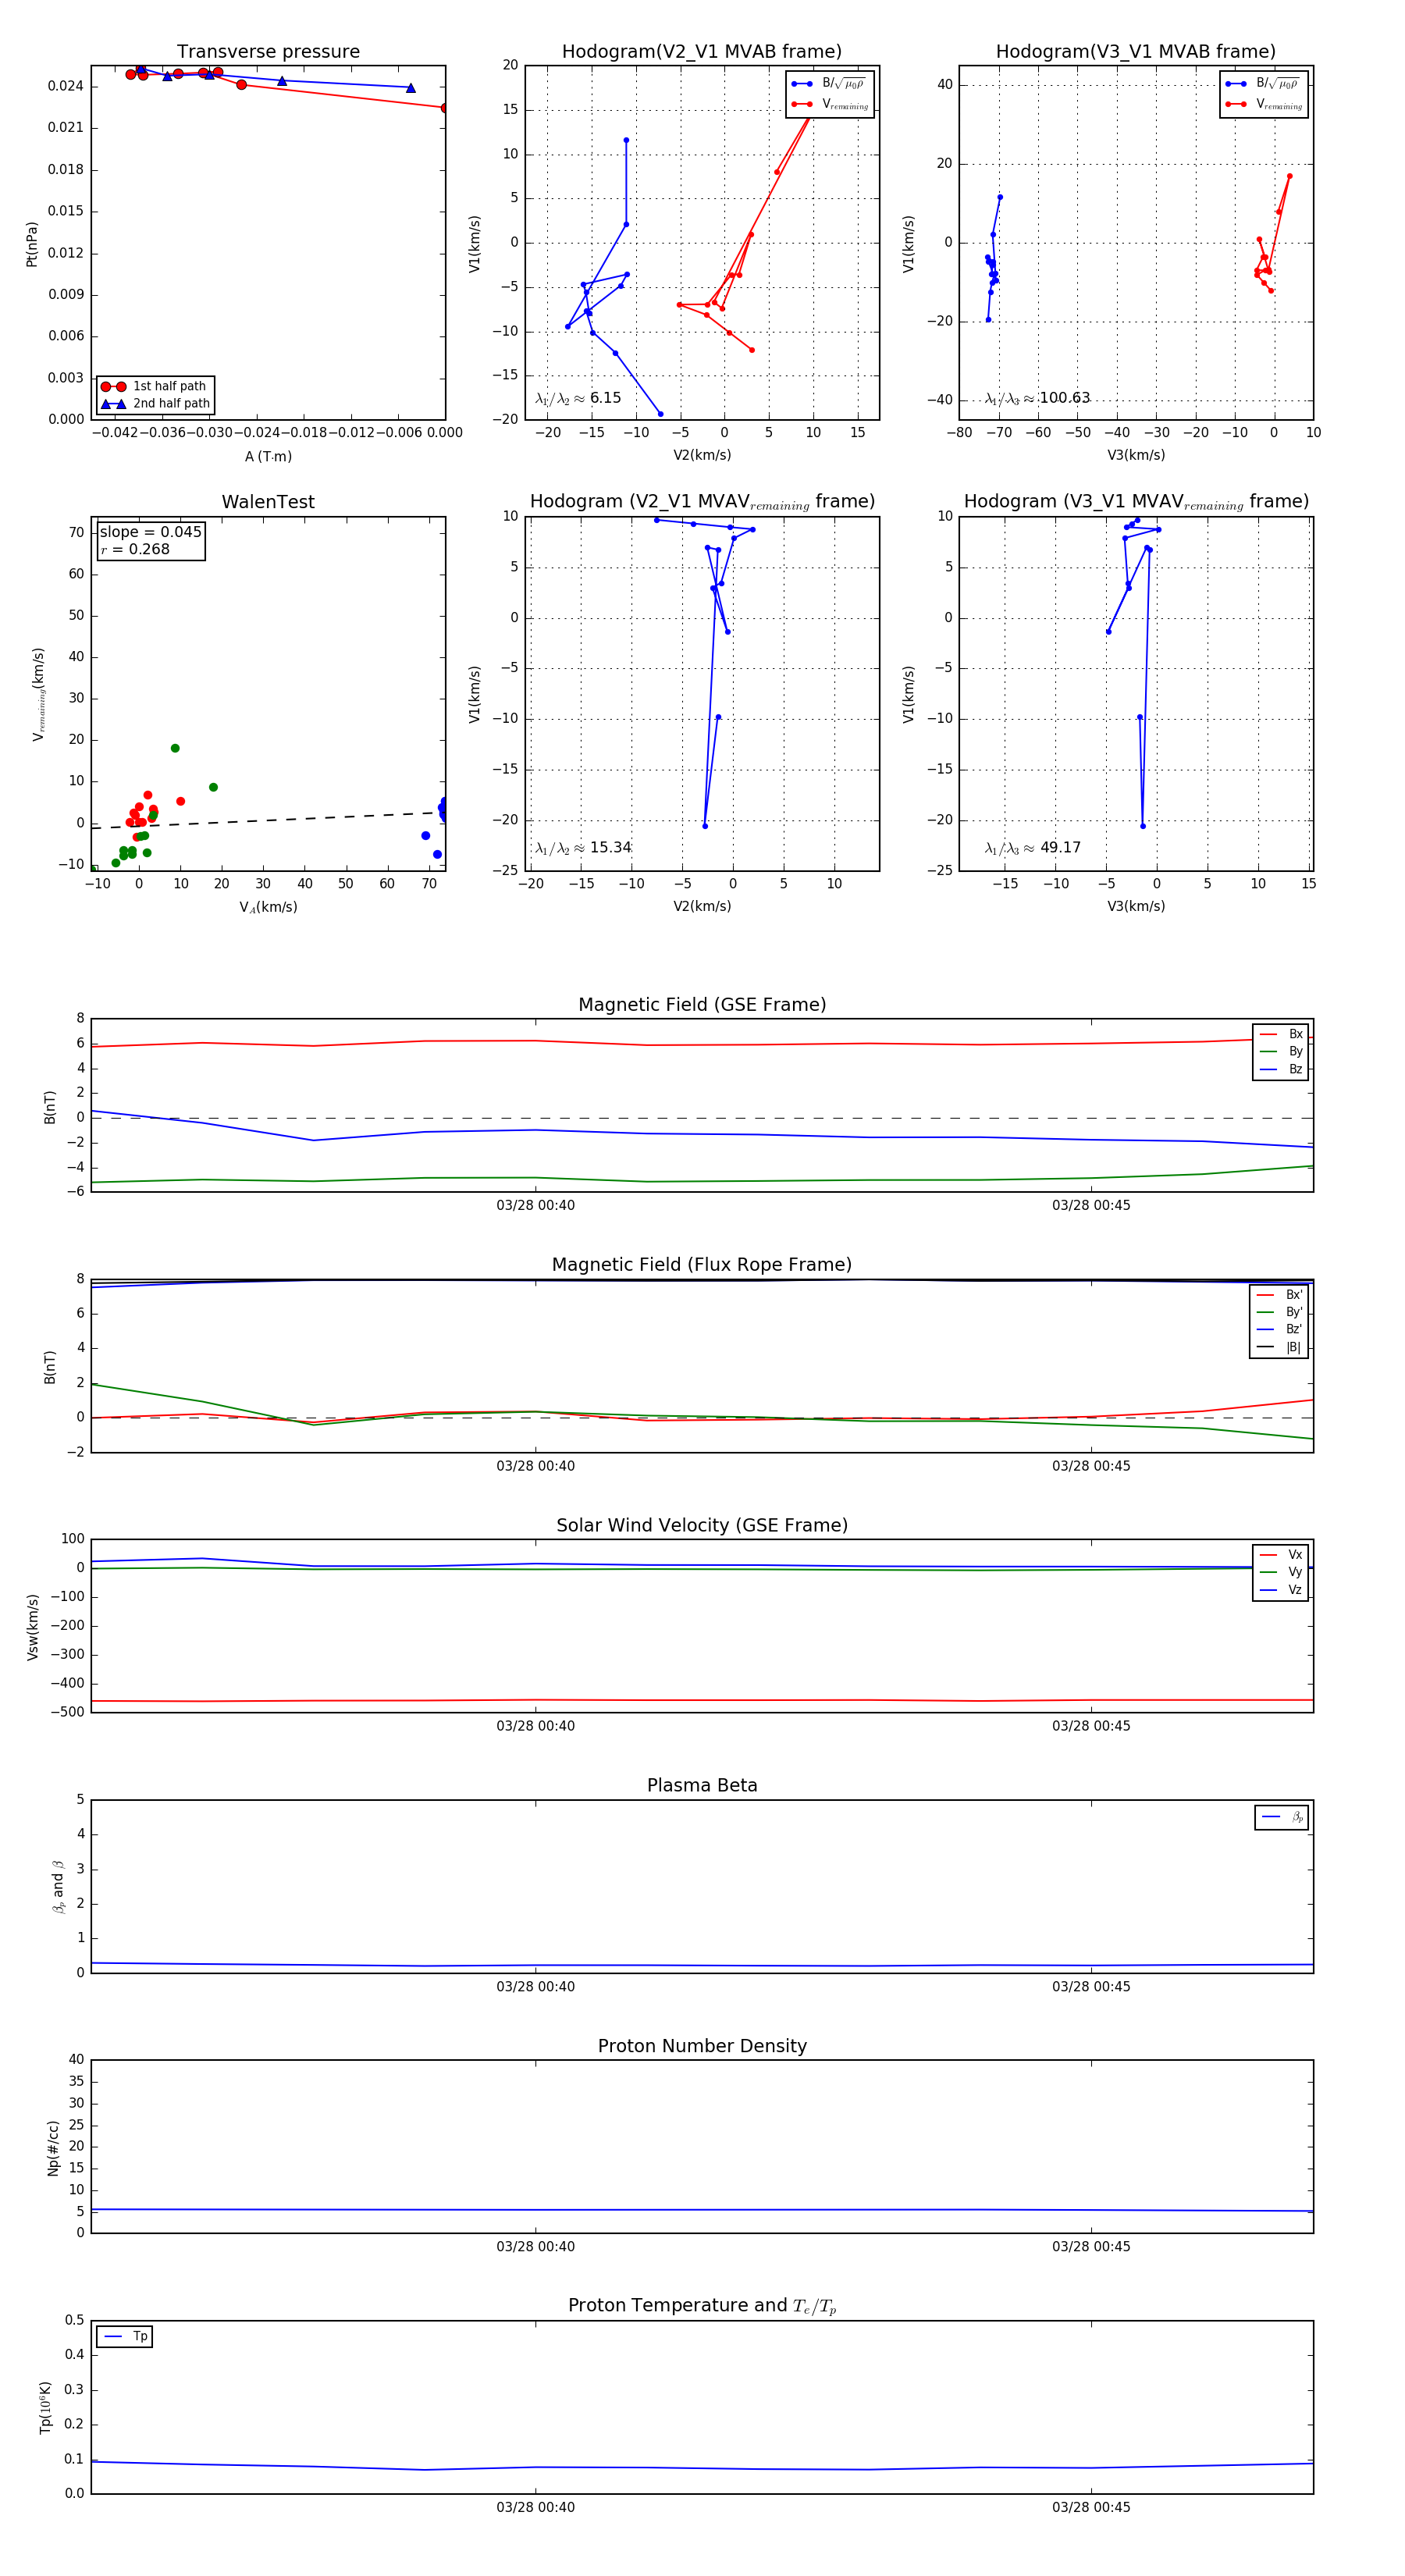Select the Tp legend entry
Viewport: 1405px width, 2576px height.
pyautogui.click(x=125, y=2337)
